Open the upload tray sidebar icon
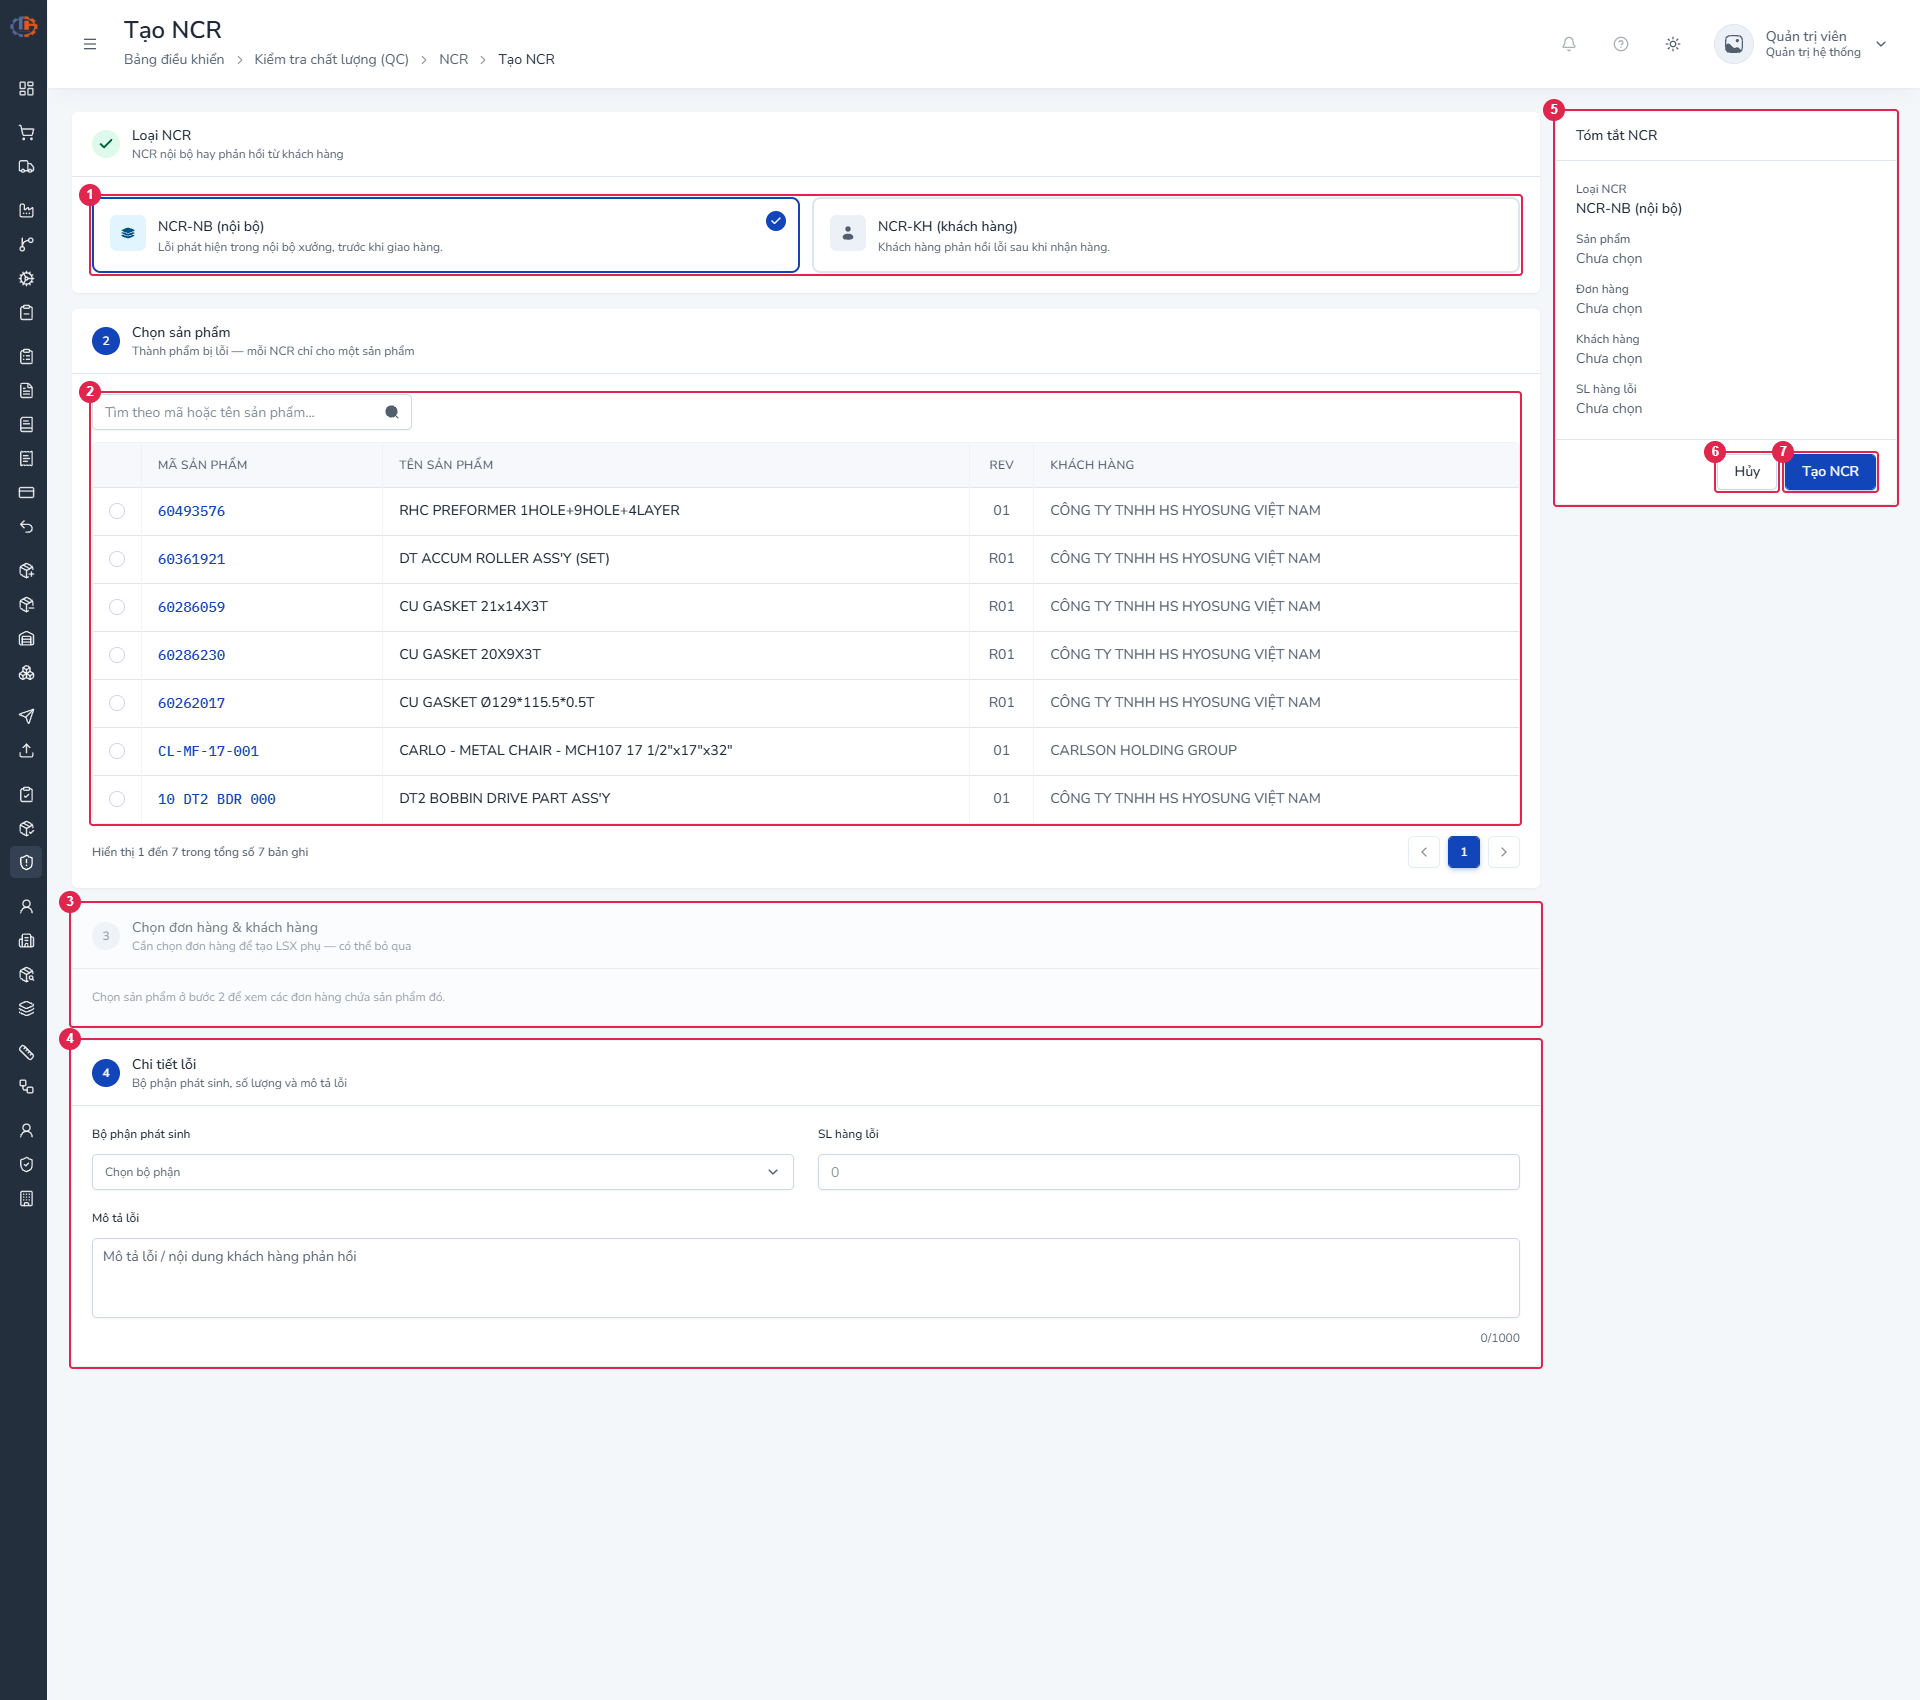This screenshot has height=1700, width=1920. (26, 750)
